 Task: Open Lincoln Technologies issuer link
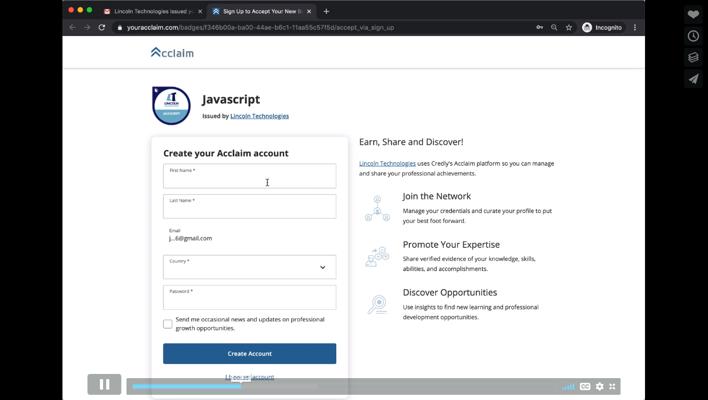click(x=260, y=116)
